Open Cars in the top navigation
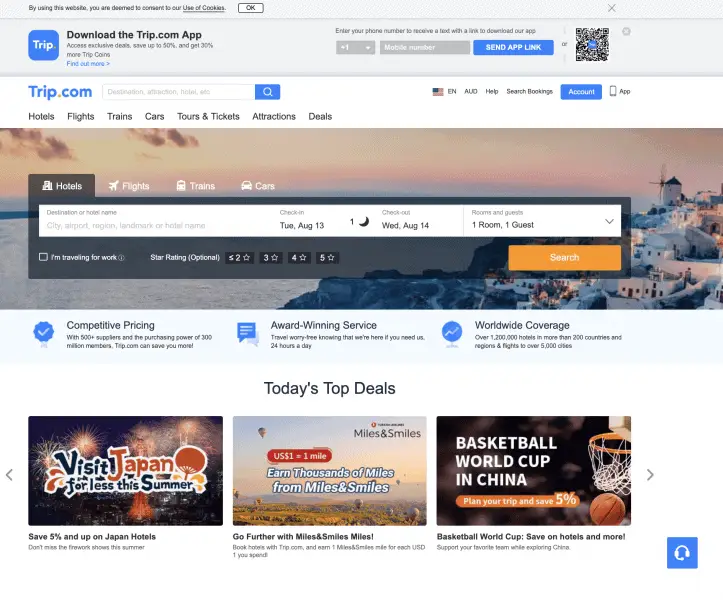The image size is (723, 600). click(154, 116)
